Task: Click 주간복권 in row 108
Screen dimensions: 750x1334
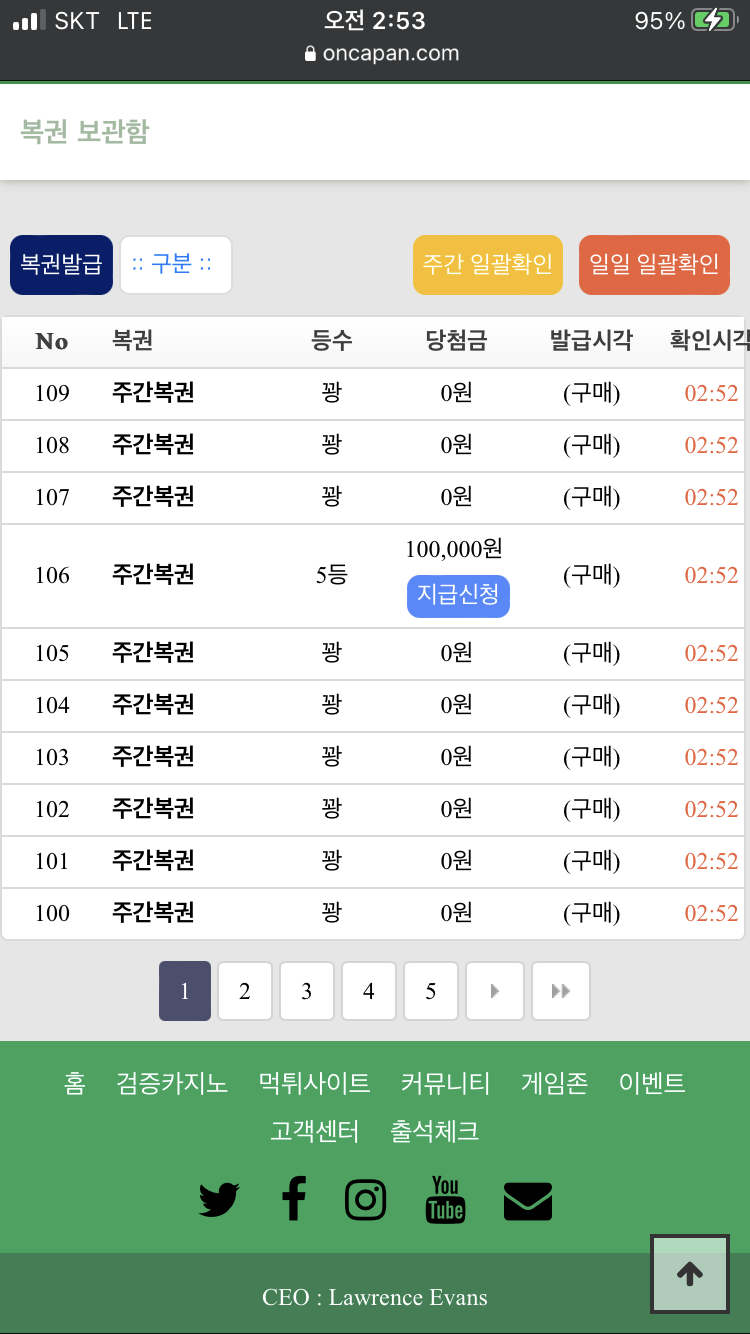Action: click(x=153, y=444)
